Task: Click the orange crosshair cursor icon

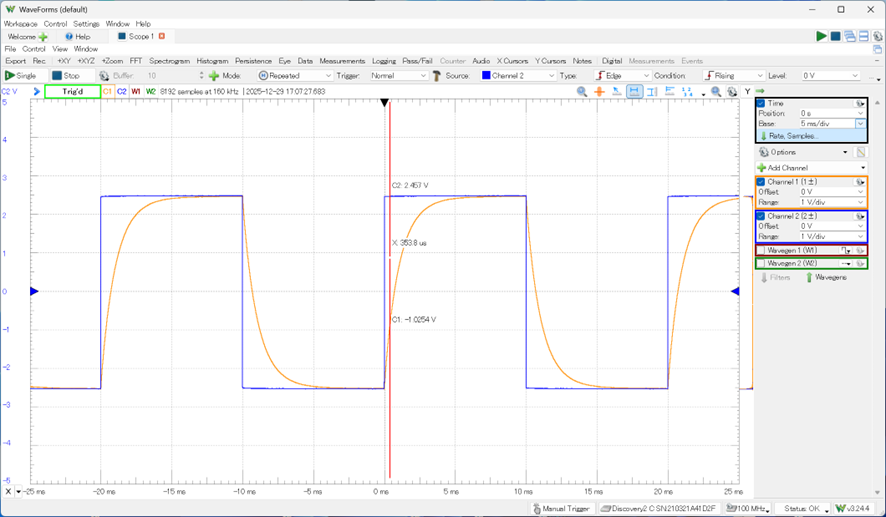Action: click(x=599, y=91)
